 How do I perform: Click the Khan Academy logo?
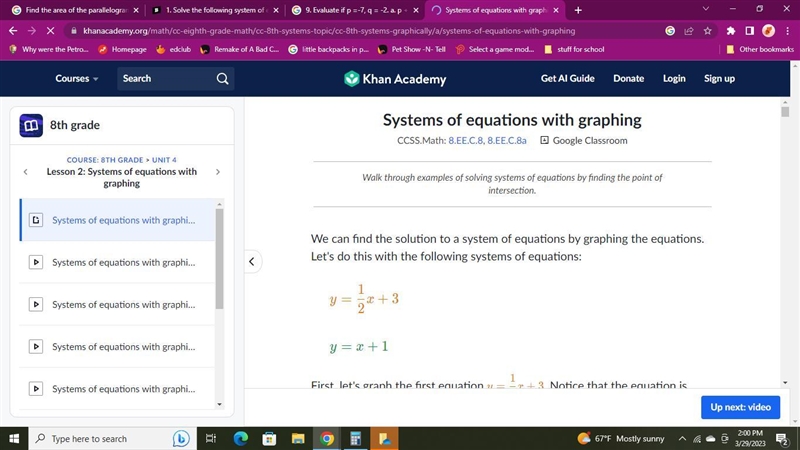coord(395,79)
